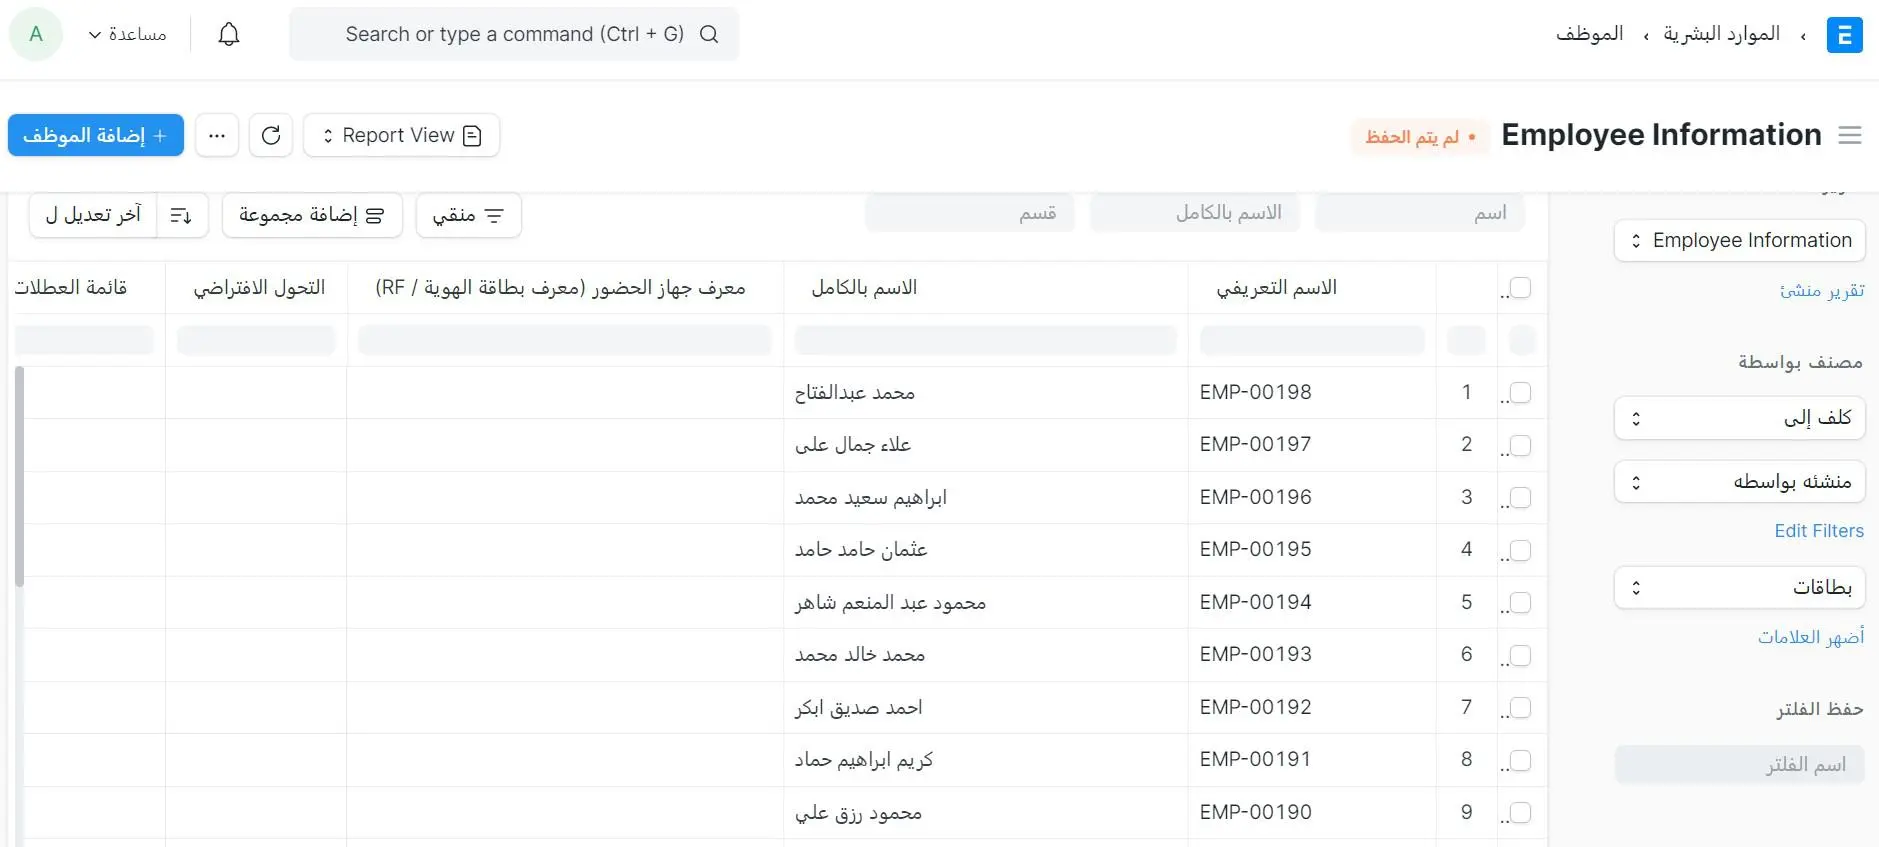Go to الموظف breadcrumb

tap(1589, 34)
